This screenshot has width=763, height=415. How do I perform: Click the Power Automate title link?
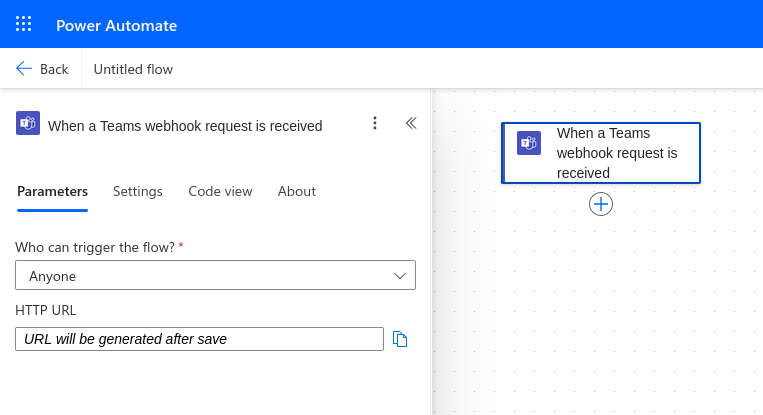(116, 25)
